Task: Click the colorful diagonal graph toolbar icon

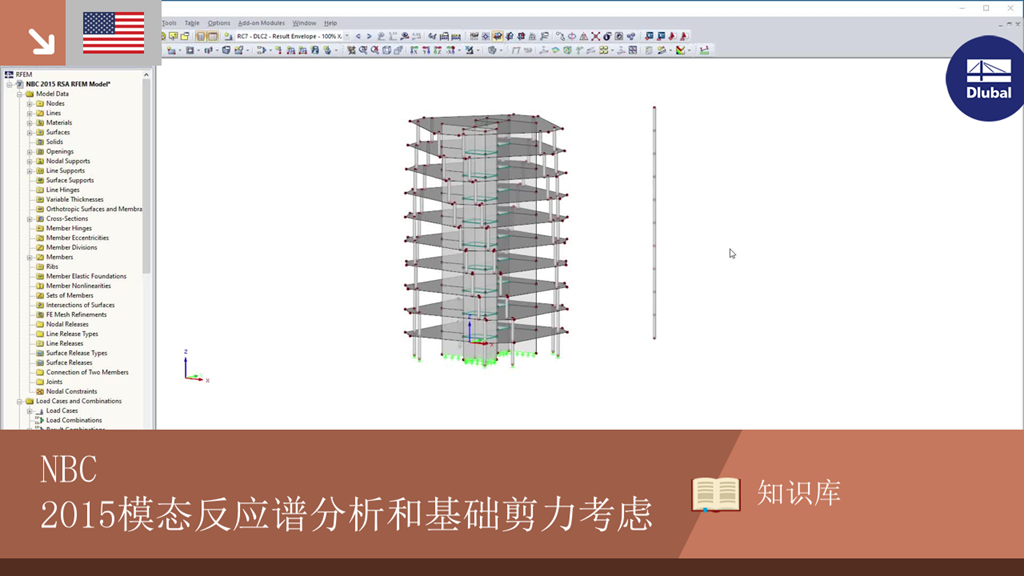Action: [x=680, y=50]
